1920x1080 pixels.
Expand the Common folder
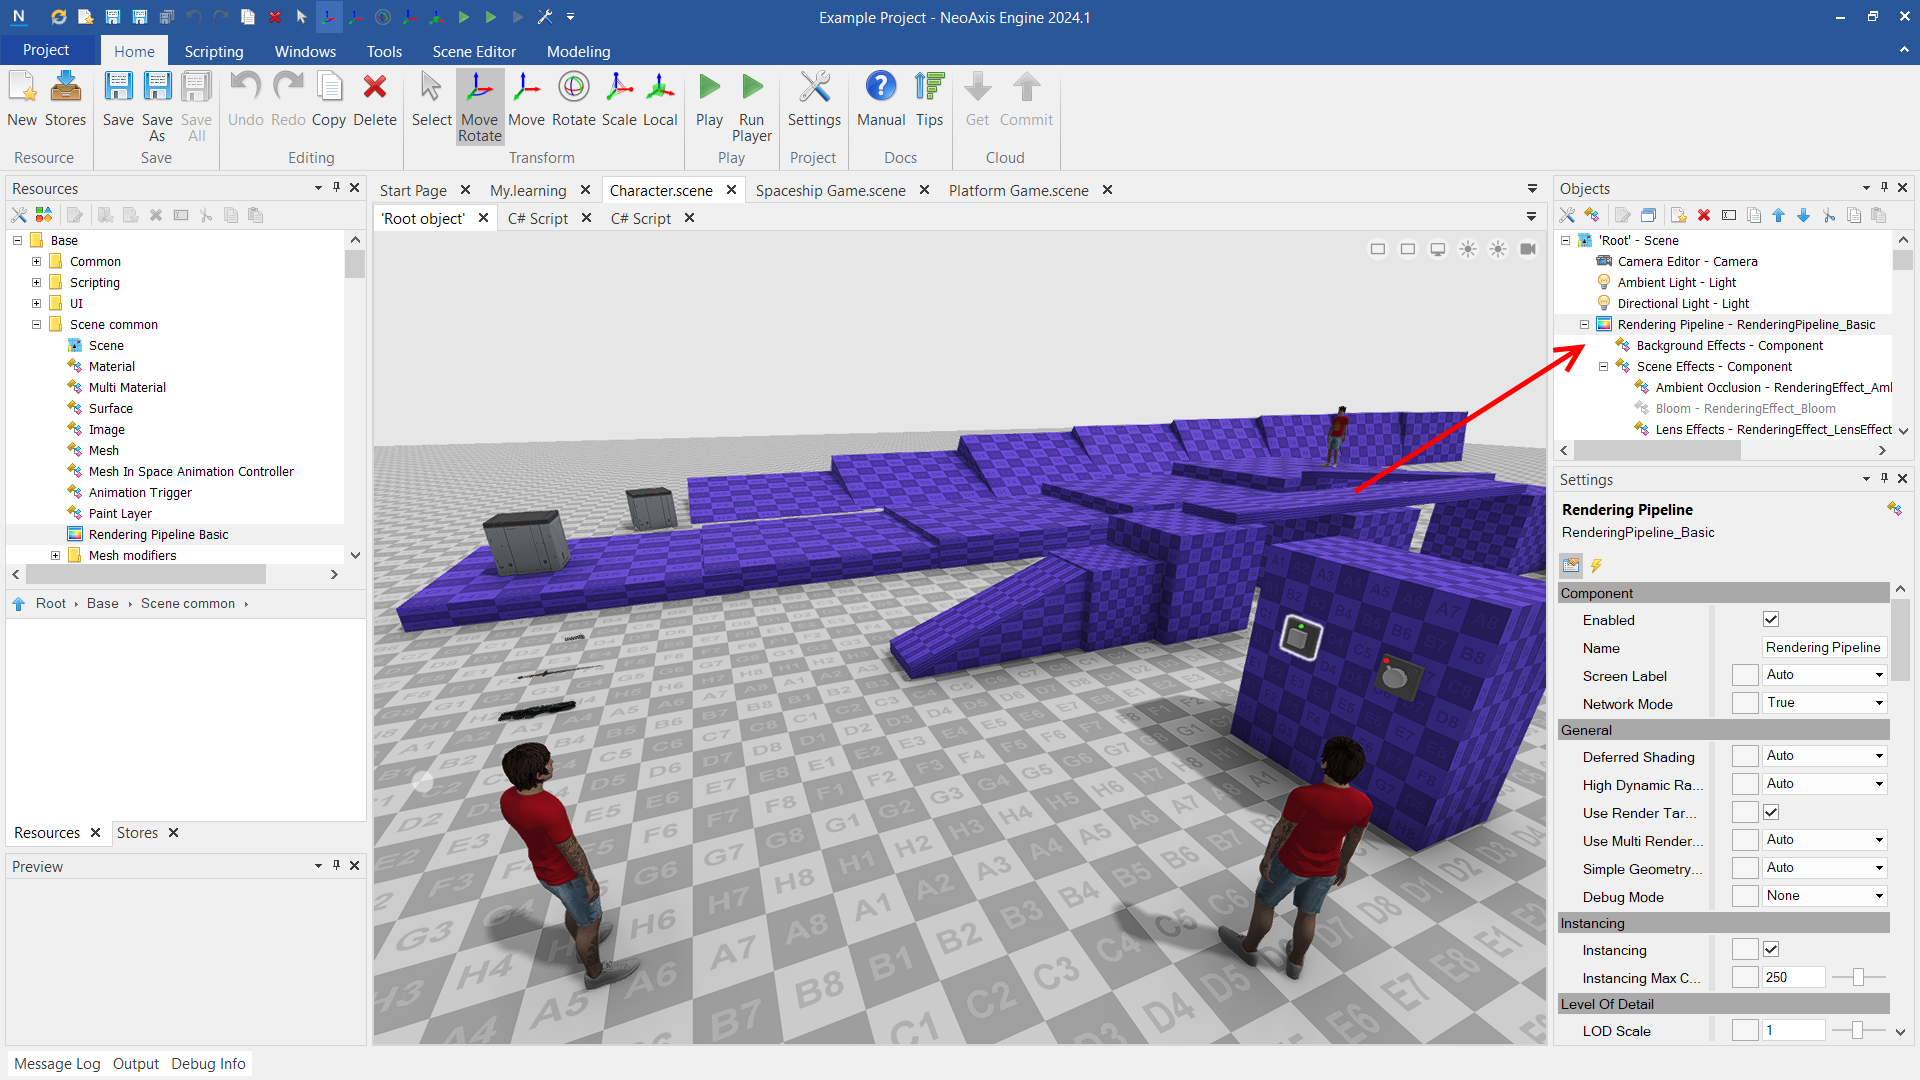37,262
